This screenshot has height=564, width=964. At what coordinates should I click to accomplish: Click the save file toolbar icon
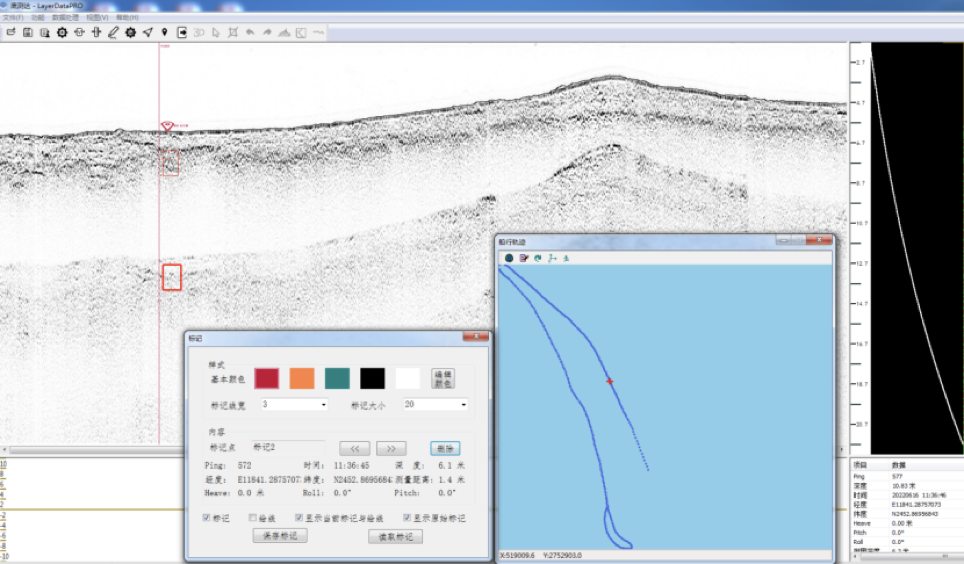click(28, 32)
